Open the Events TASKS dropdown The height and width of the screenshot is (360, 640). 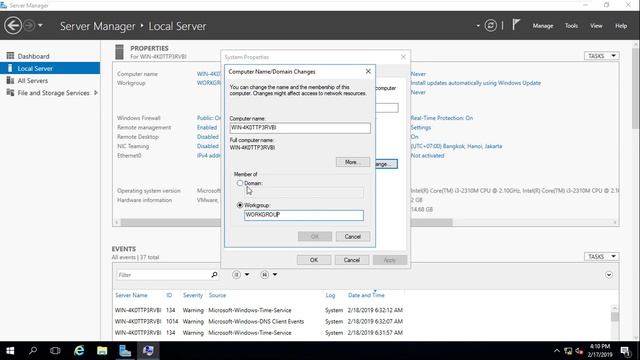pos(602,256)
